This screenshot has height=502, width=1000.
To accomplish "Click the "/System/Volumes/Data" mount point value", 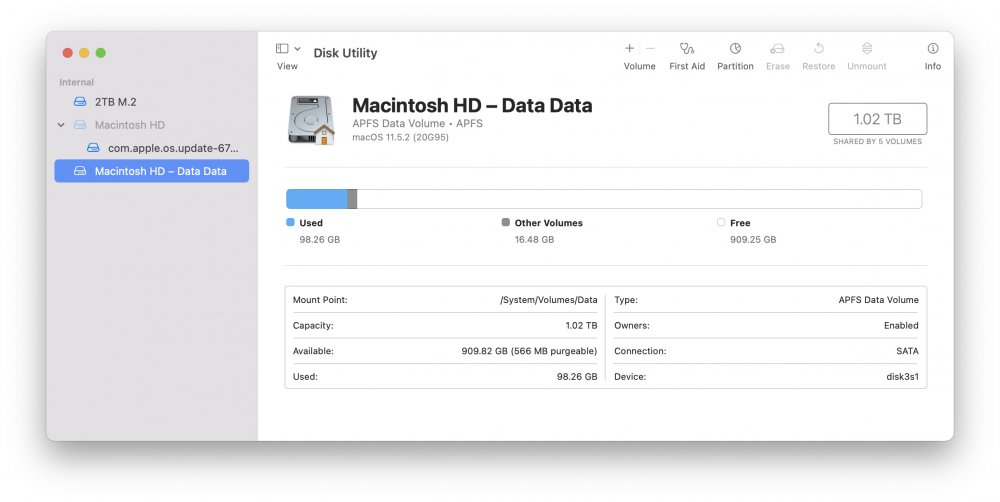I will pos(548,300).
